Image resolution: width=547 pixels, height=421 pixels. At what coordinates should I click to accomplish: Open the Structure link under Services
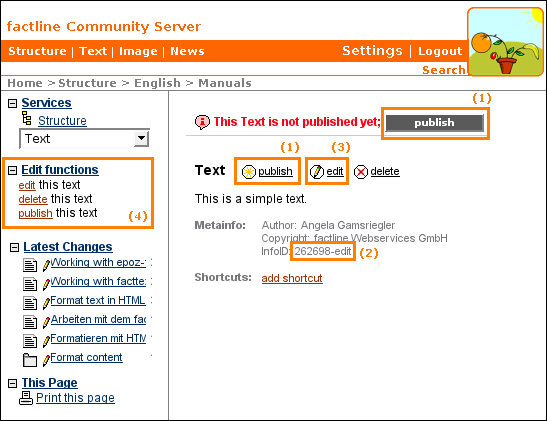click(x=62, y=121)
